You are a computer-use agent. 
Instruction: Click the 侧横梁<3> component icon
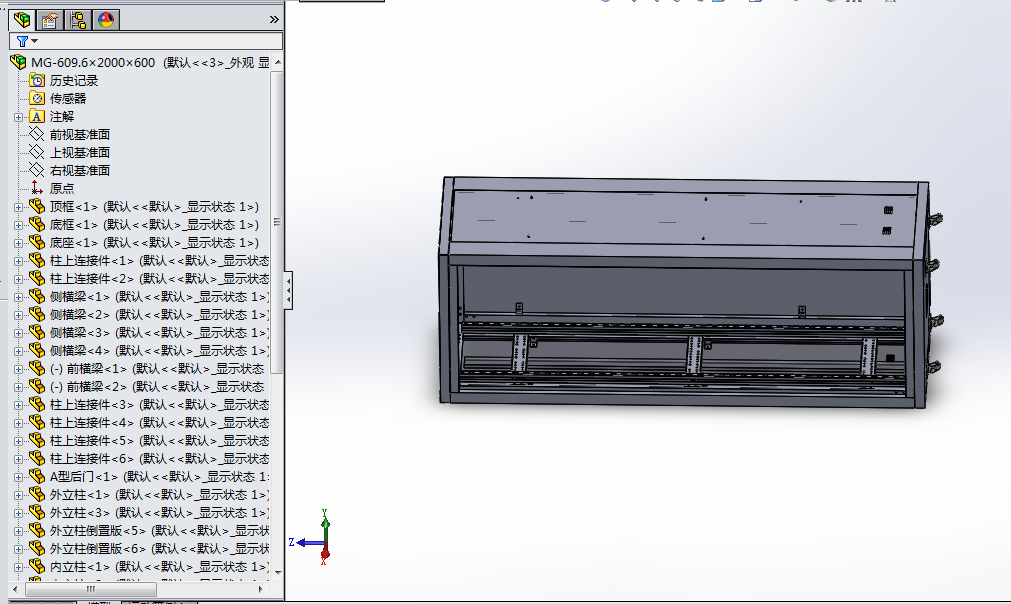point(37,333)
